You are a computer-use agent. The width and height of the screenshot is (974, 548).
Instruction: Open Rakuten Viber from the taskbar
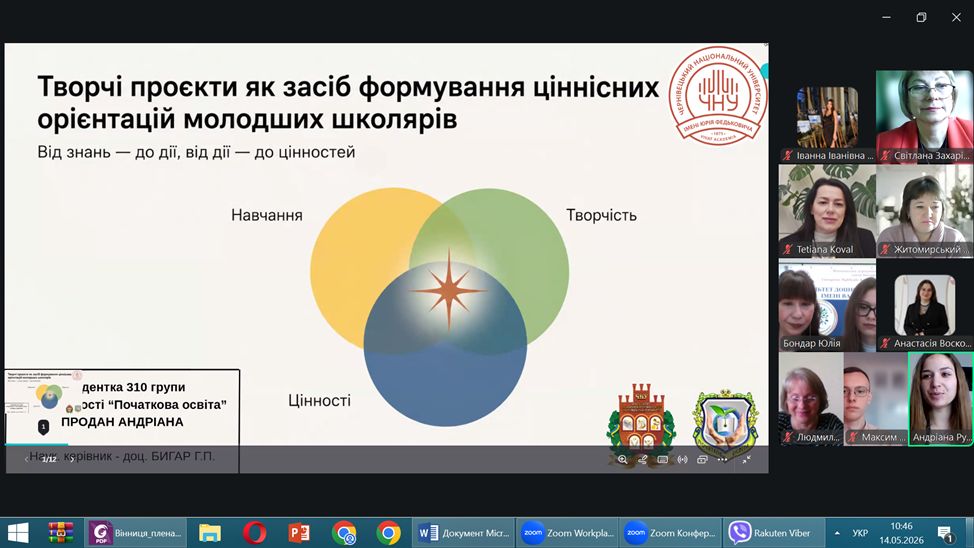coord(774,532)
